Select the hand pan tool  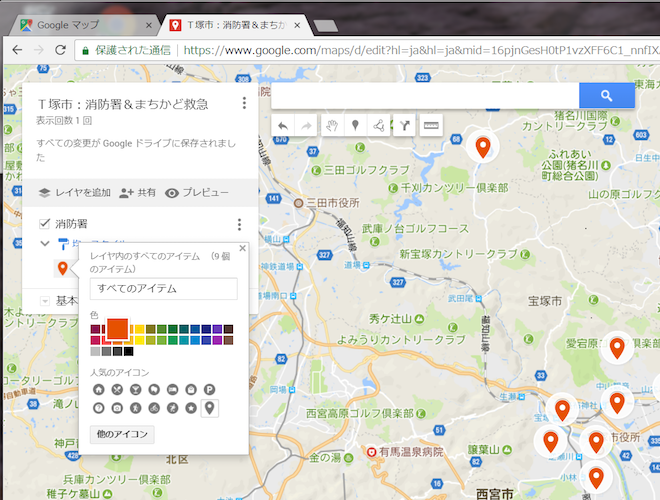click(x=332, y=125)
